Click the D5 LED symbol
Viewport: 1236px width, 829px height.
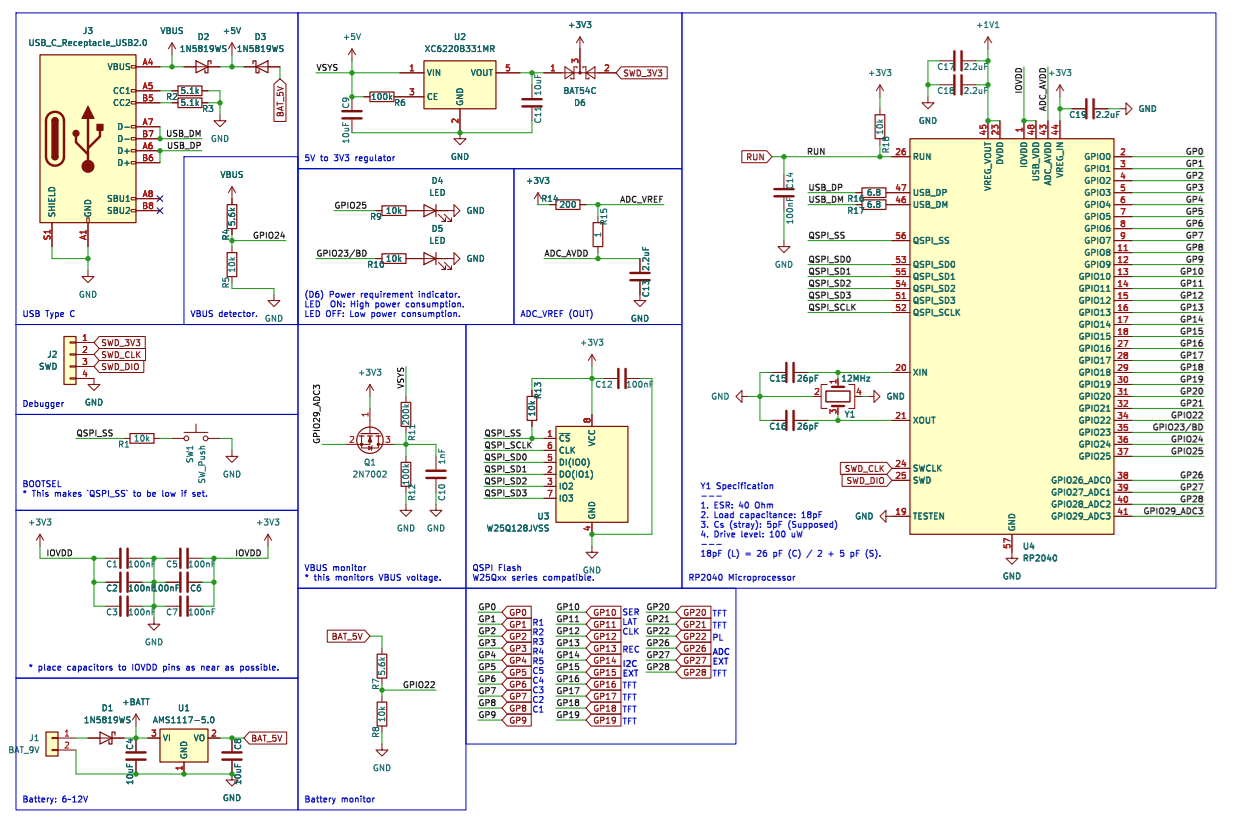click(x=436, y=258)
